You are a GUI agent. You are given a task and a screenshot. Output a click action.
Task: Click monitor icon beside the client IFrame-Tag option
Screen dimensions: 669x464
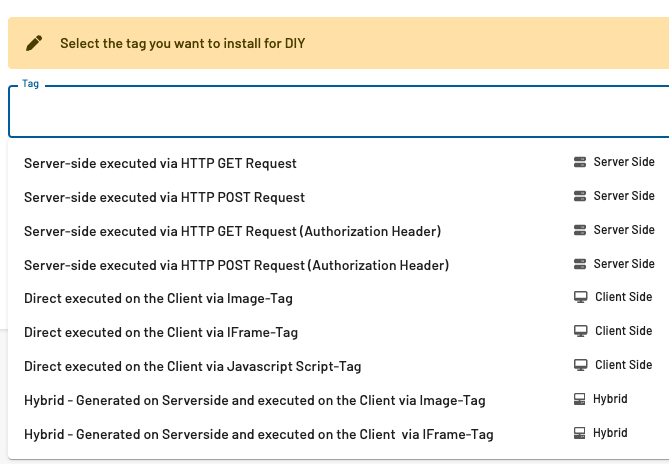(x=580, y=331)
